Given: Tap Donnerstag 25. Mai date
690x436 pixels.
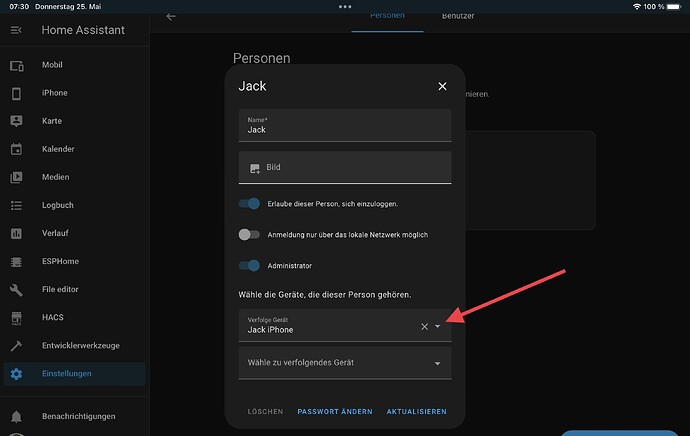Looking at the screenshot, I should [68, 7].
